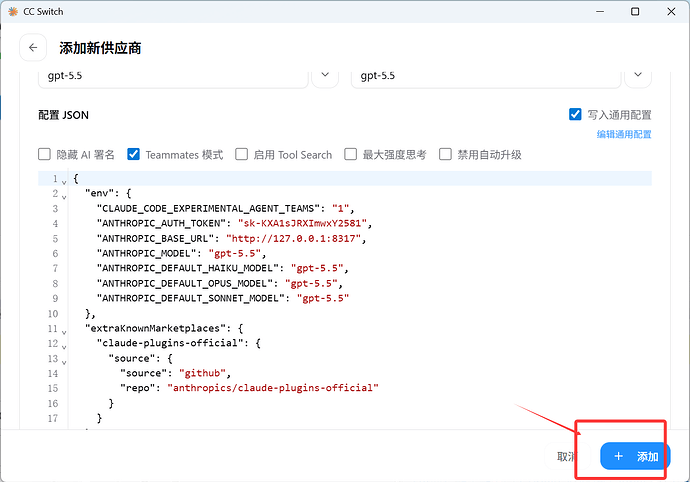Go back using the arrow button

click(33, 48)
